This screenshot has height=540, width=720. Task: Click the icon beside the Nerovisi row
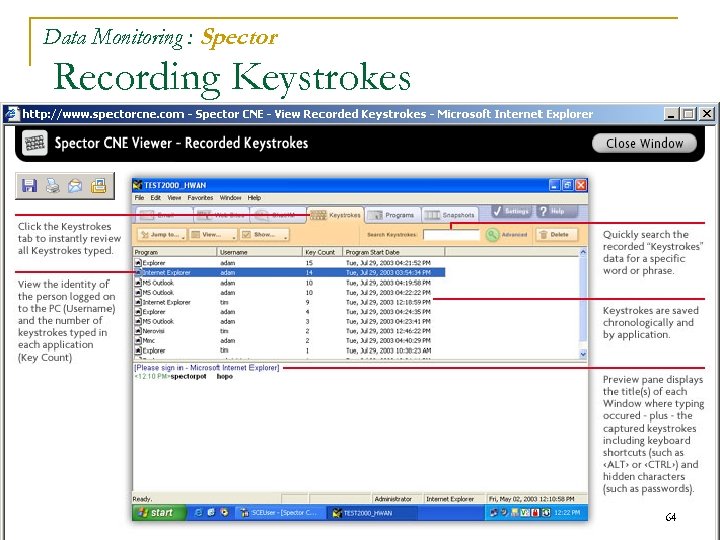pos(138,331)
